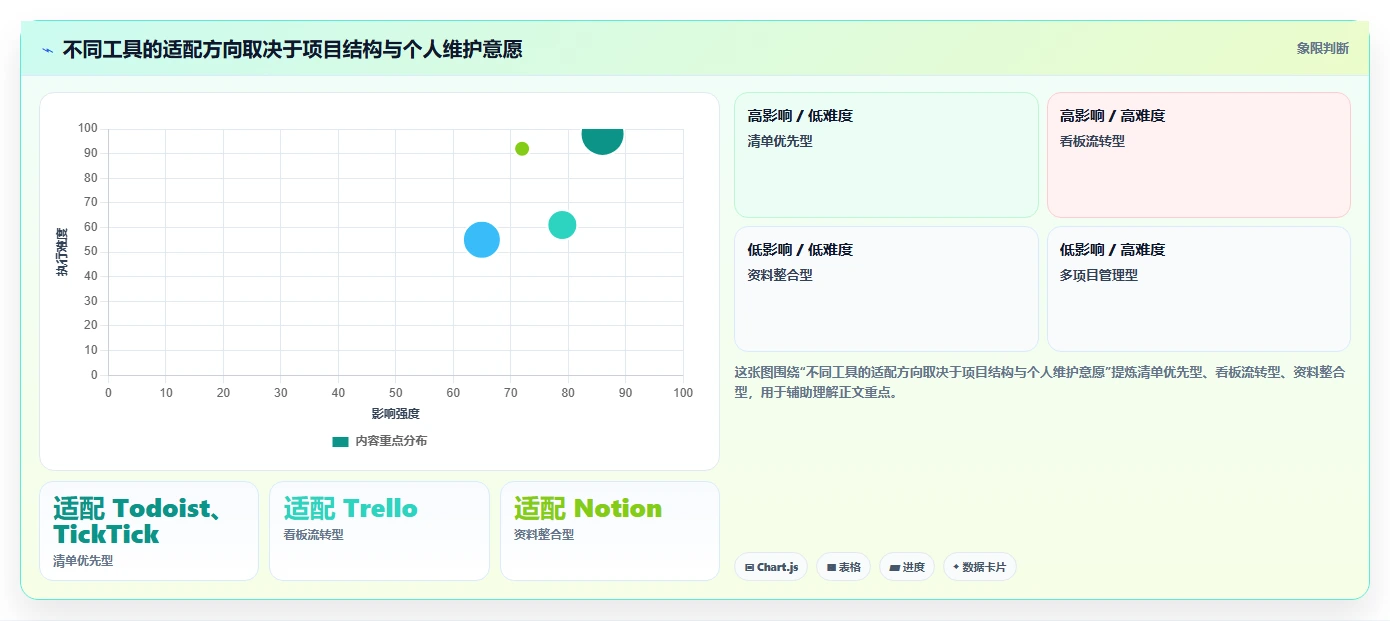This screenshot has height=621, width=1390.
Task: Click the main title heading text
Action: [x=292, y=49]
